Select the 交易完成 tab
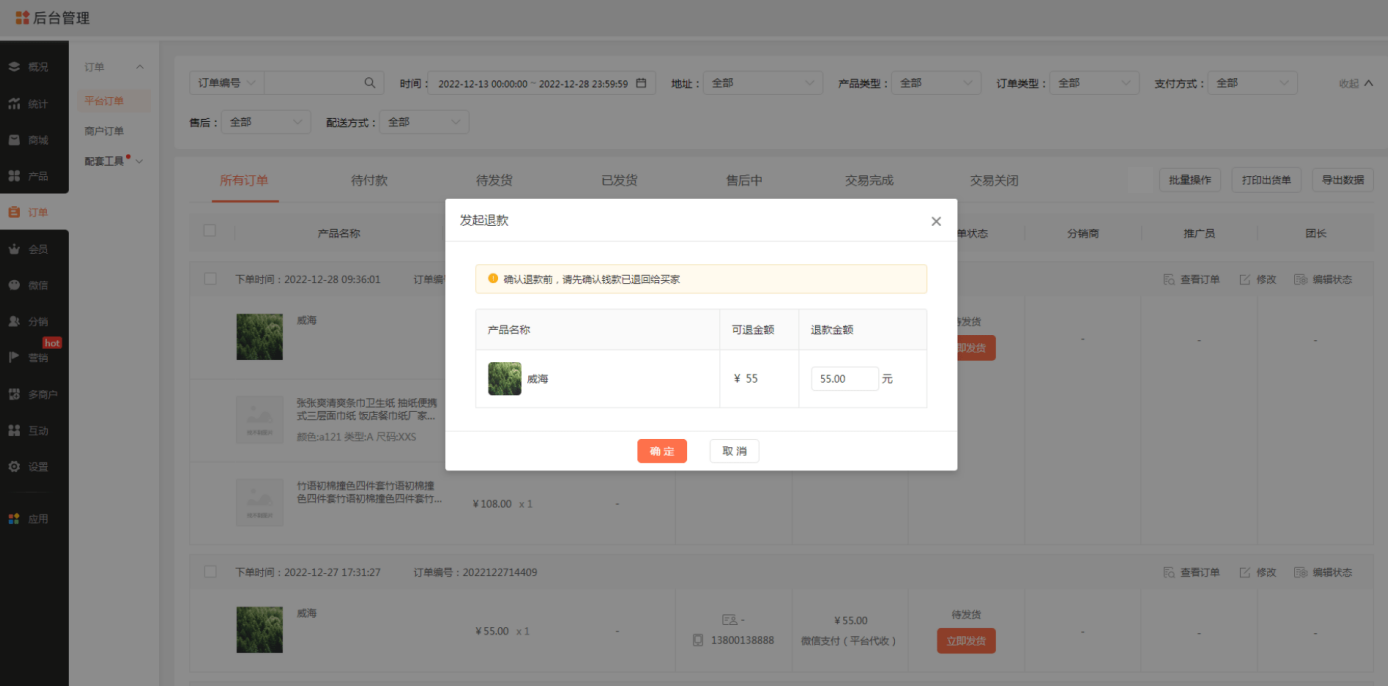 click(x=869, y=181)
